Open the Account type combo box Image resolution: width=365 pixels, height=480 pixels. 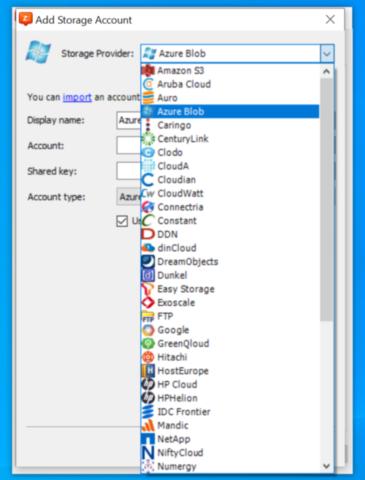point(129,197)
